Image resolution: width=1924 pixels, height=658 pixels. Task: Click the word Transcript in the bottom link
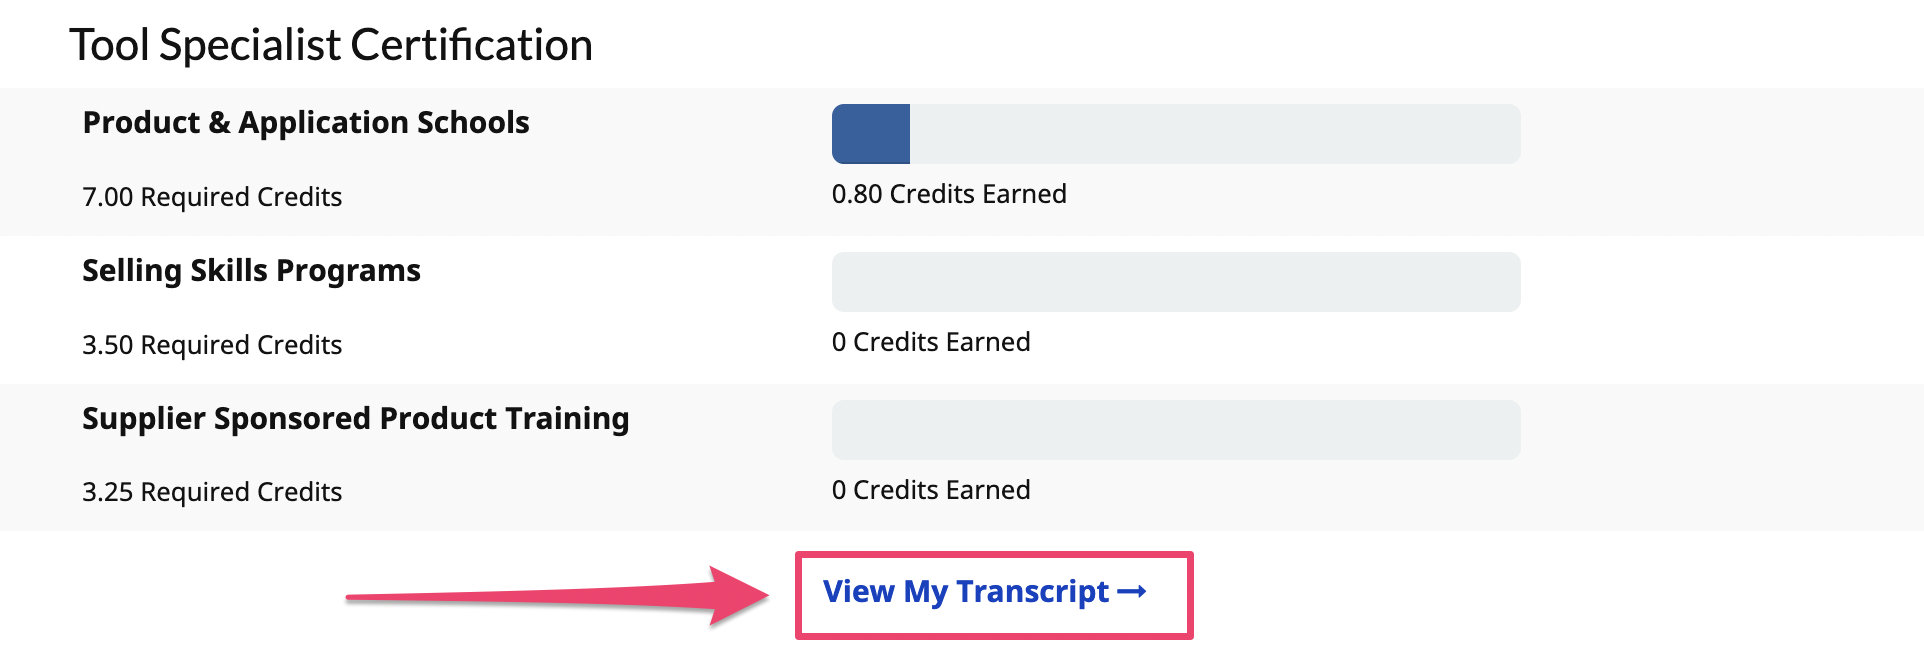tap(1032, 592)
